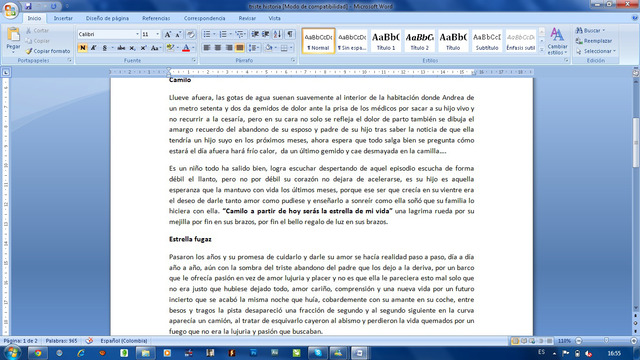The image size is (640, 360).
Task: Apply shading with paint bucket button
Action: point(269,48)
